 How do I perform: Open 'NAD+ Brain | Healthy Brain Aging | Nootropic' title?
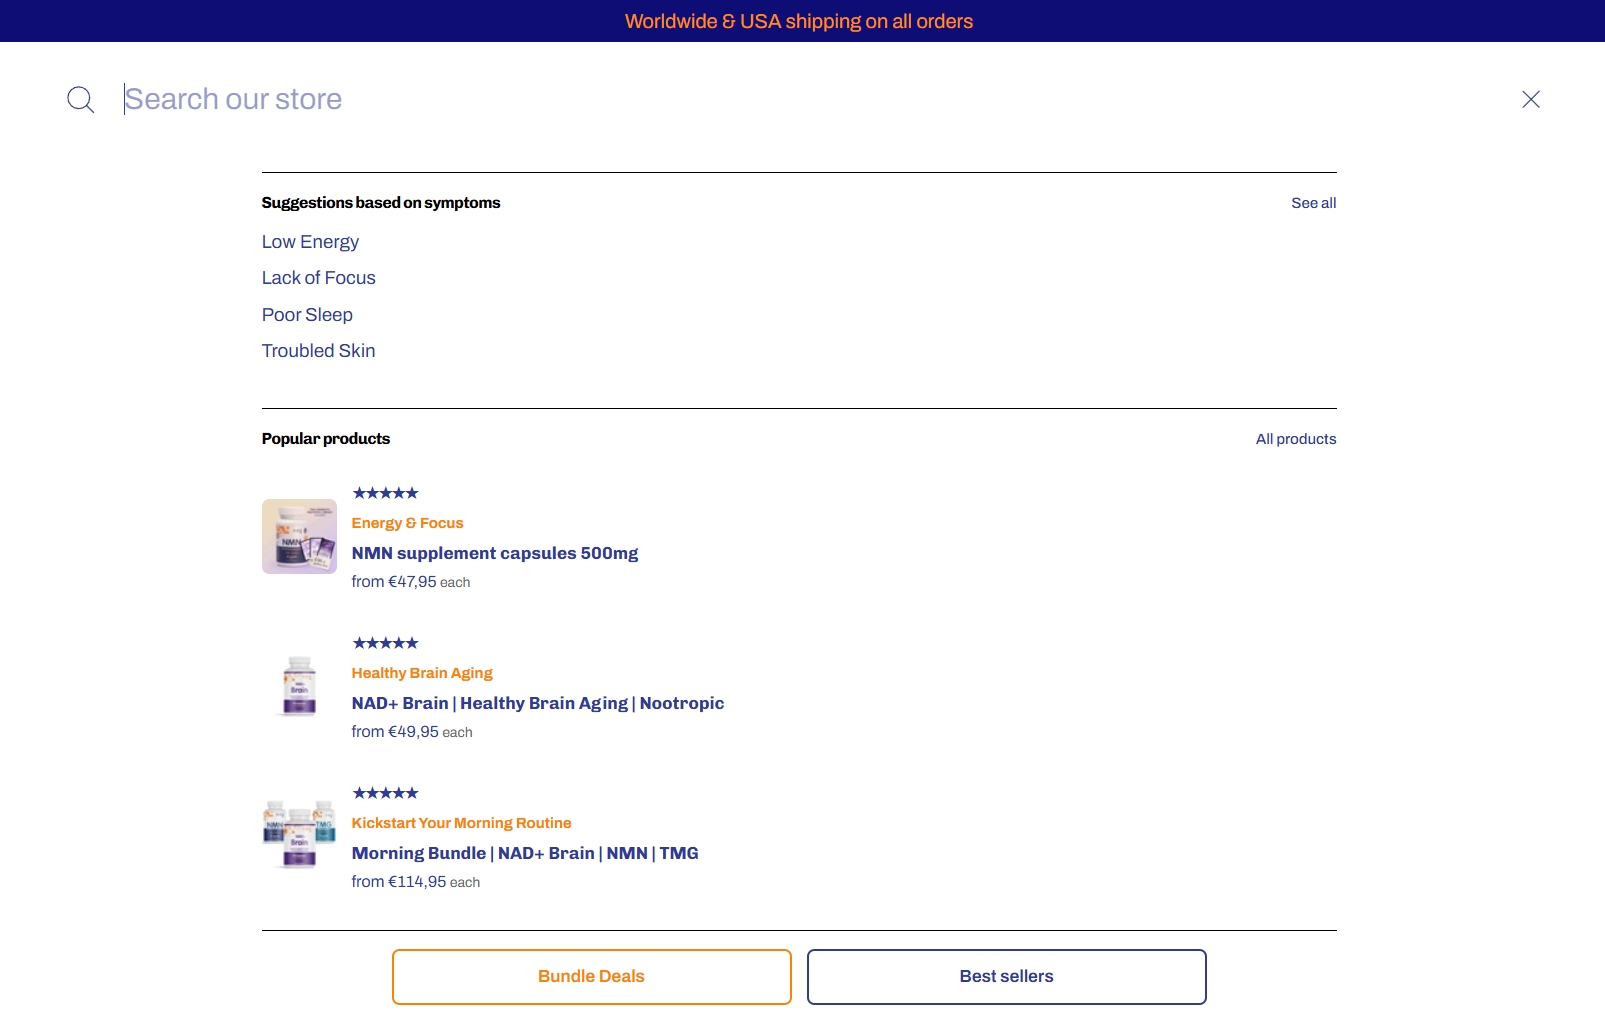537,703
